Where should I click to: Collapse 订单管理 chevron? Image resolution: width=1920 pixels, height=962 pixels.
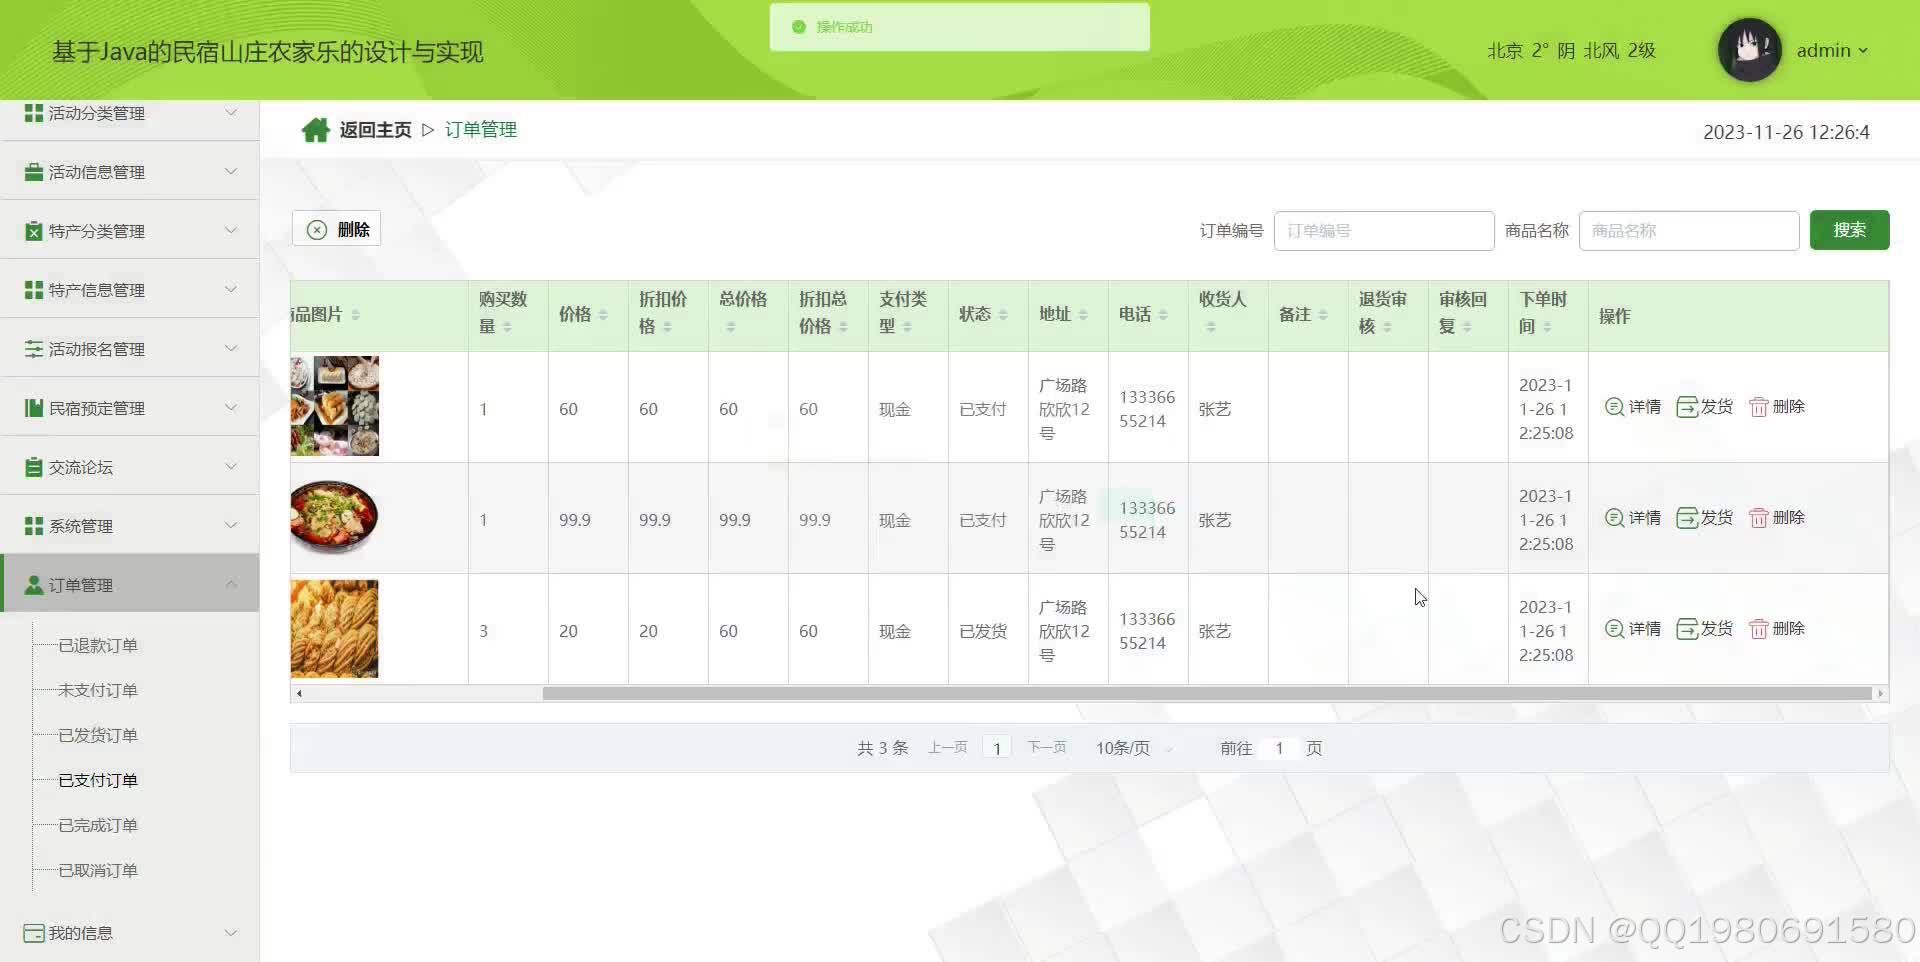(x=231, y=584)
